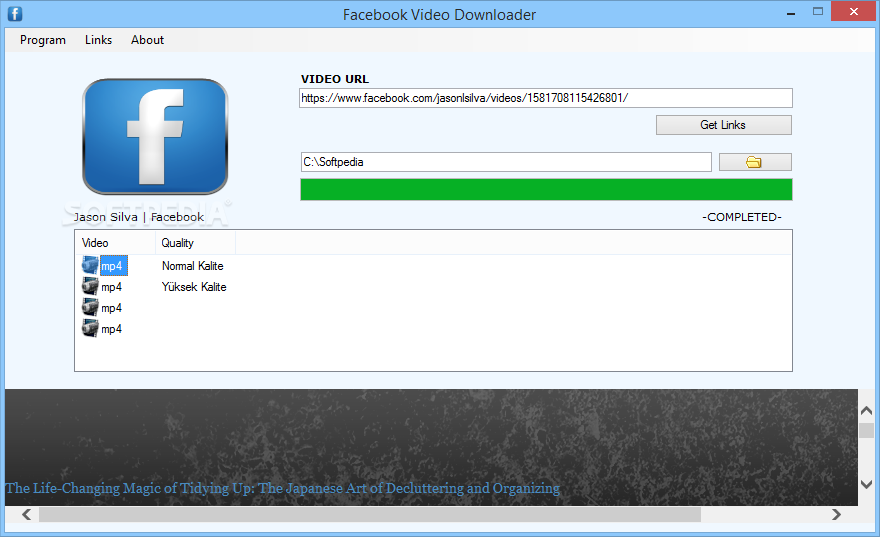Click the small Facebook icon in title bar
The image size is (880, 537).
point(15,13)
